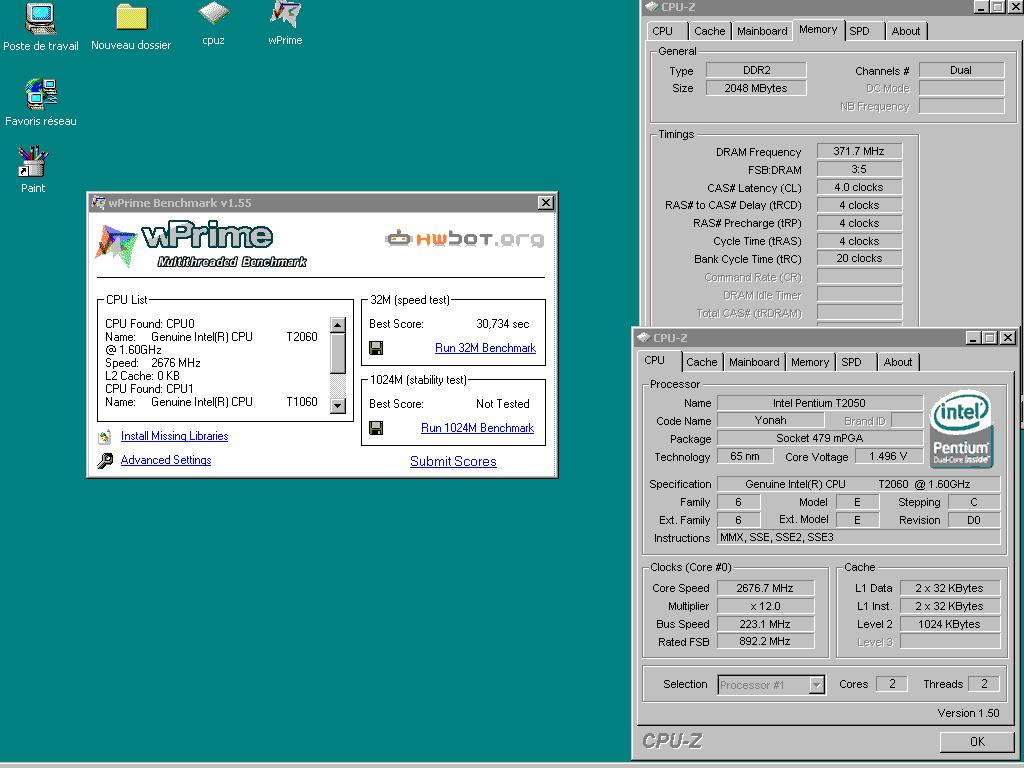The image size is (1024, 768).
Task: Click the Core Voltage 1.496 V field
Action: (x=888, y=456)
